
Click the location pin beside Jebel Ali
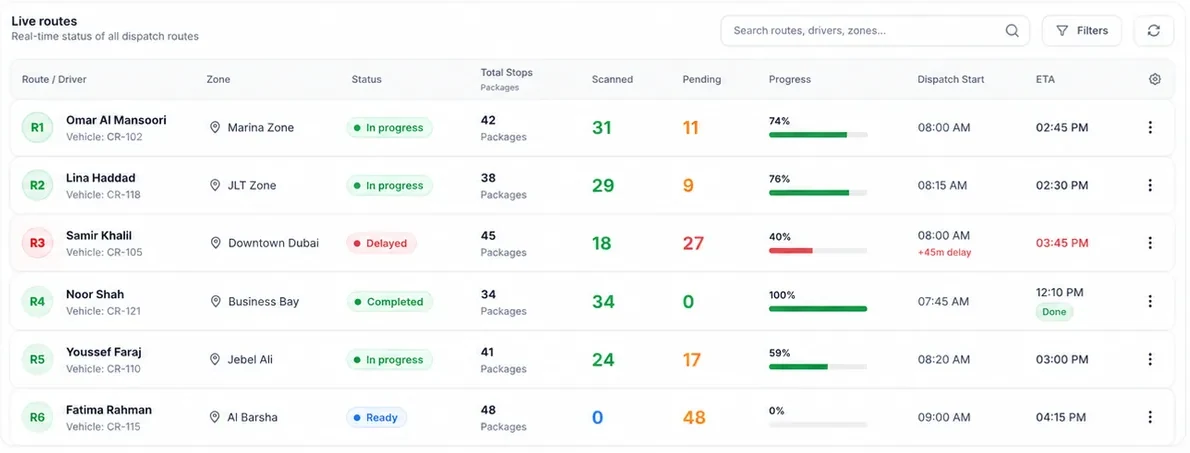tap(215, 359)
